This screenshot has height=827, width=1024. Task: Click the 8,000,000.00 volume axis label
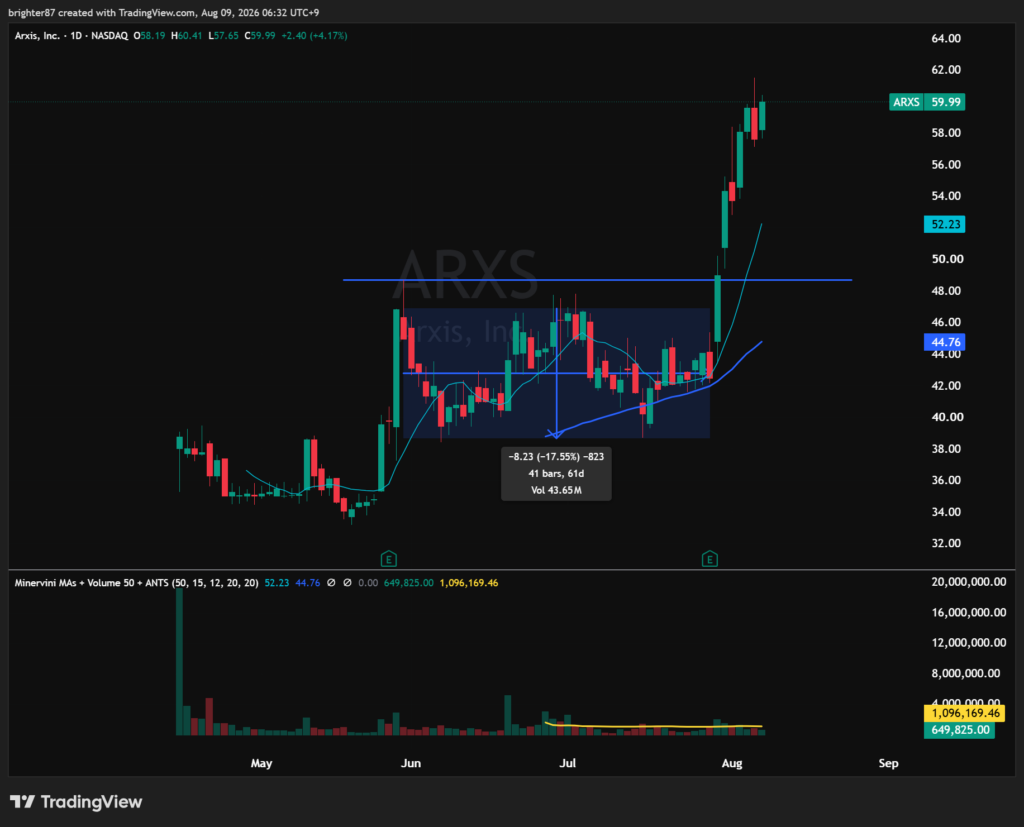(x=965, y=673)
